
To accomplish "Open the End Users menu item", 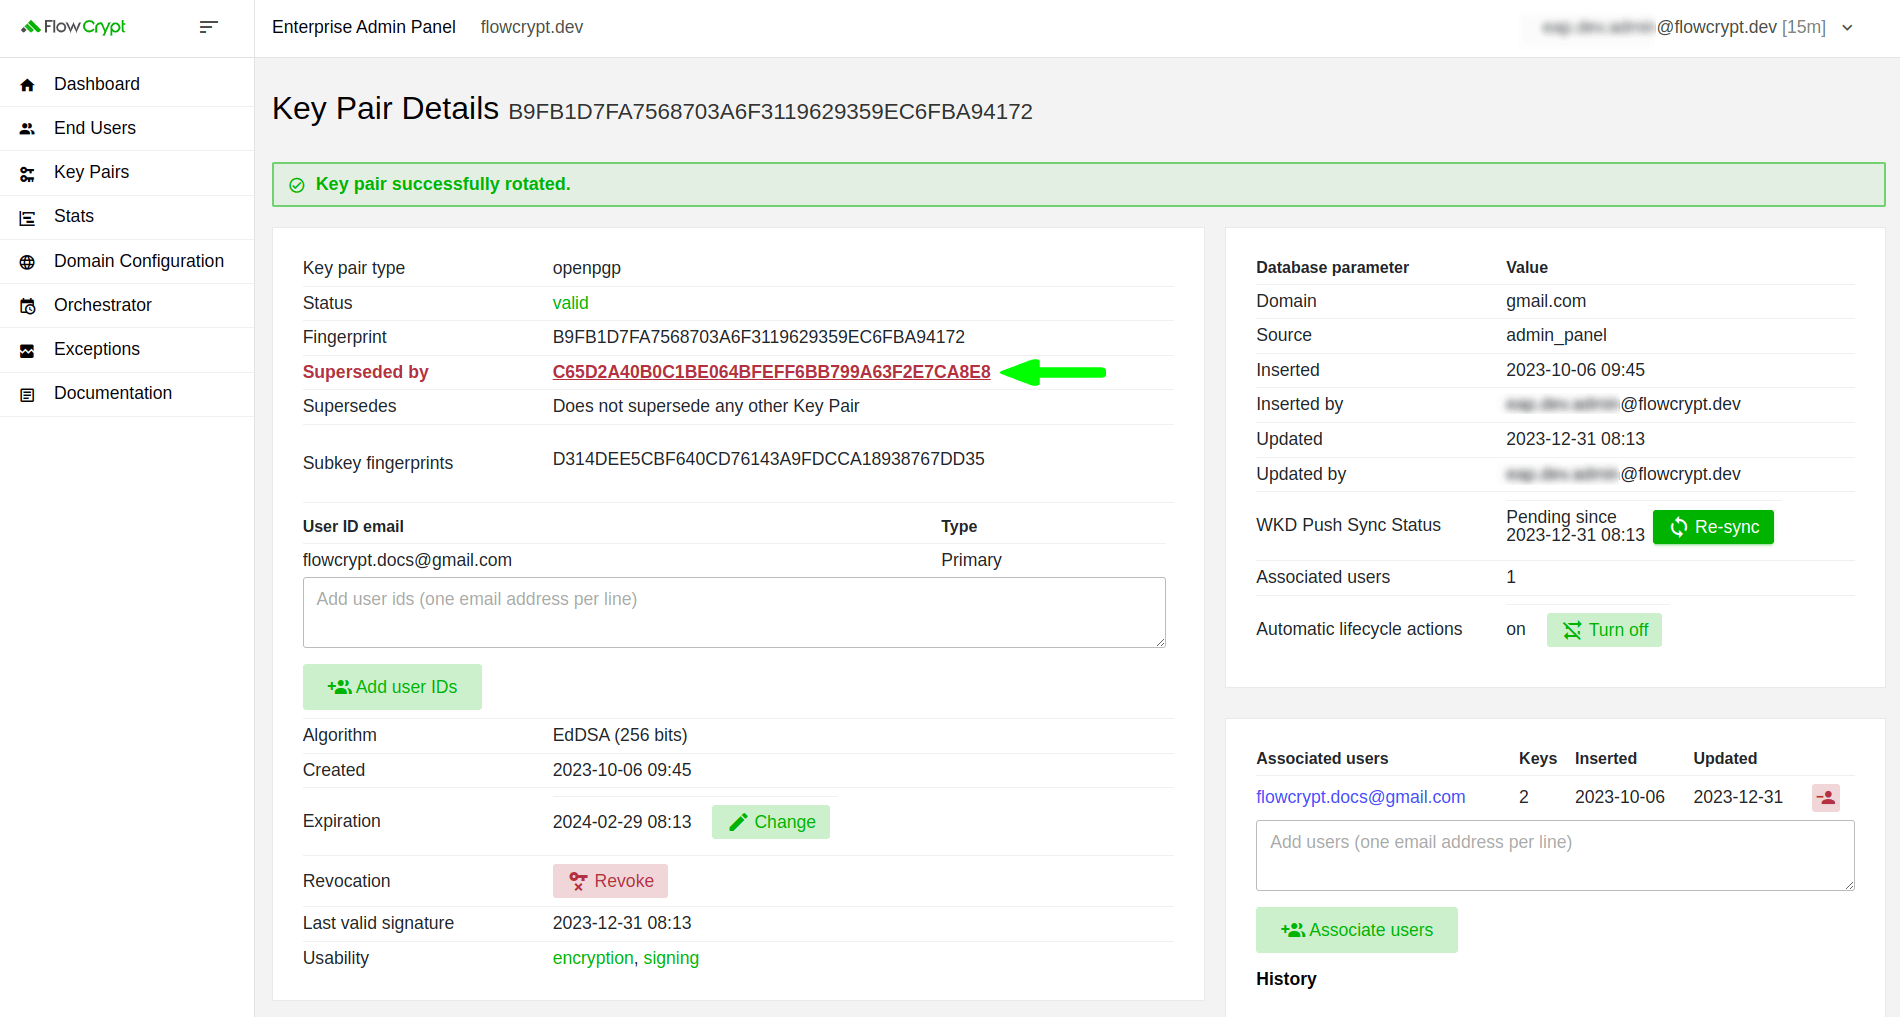I will coord(127,128).
